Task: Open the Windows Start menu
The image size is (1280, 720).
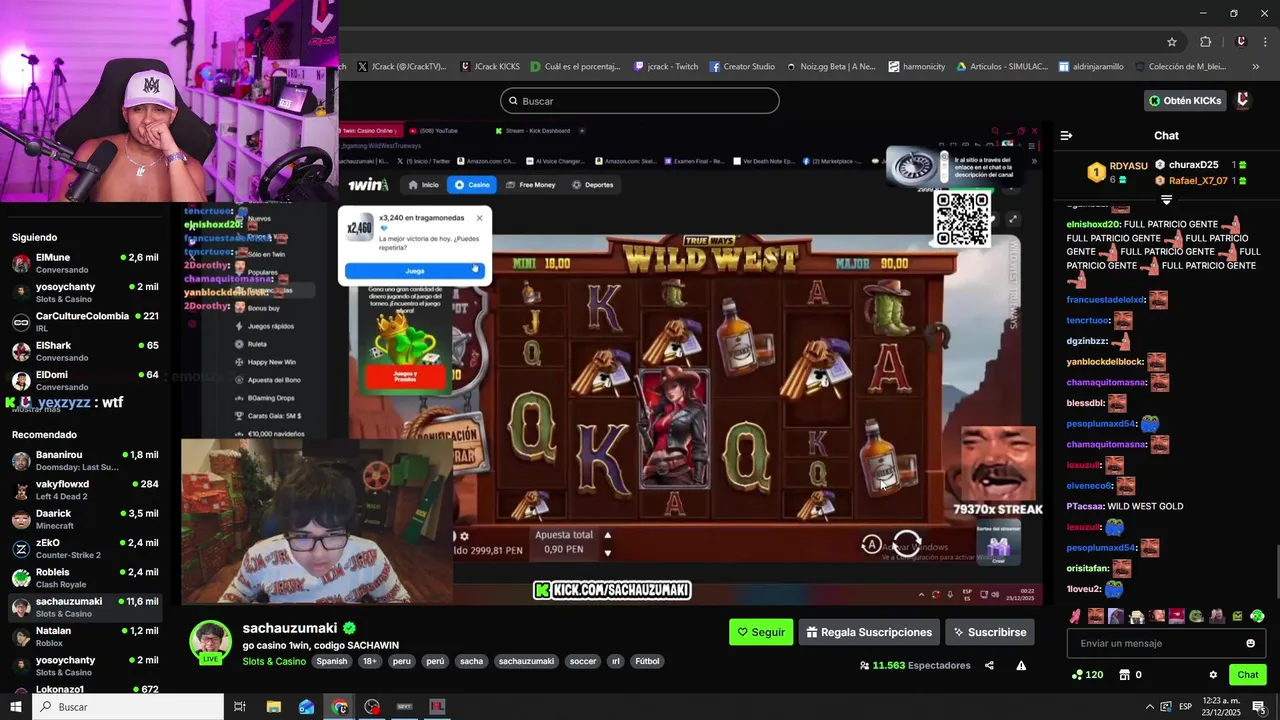Action: pos(15,707)
